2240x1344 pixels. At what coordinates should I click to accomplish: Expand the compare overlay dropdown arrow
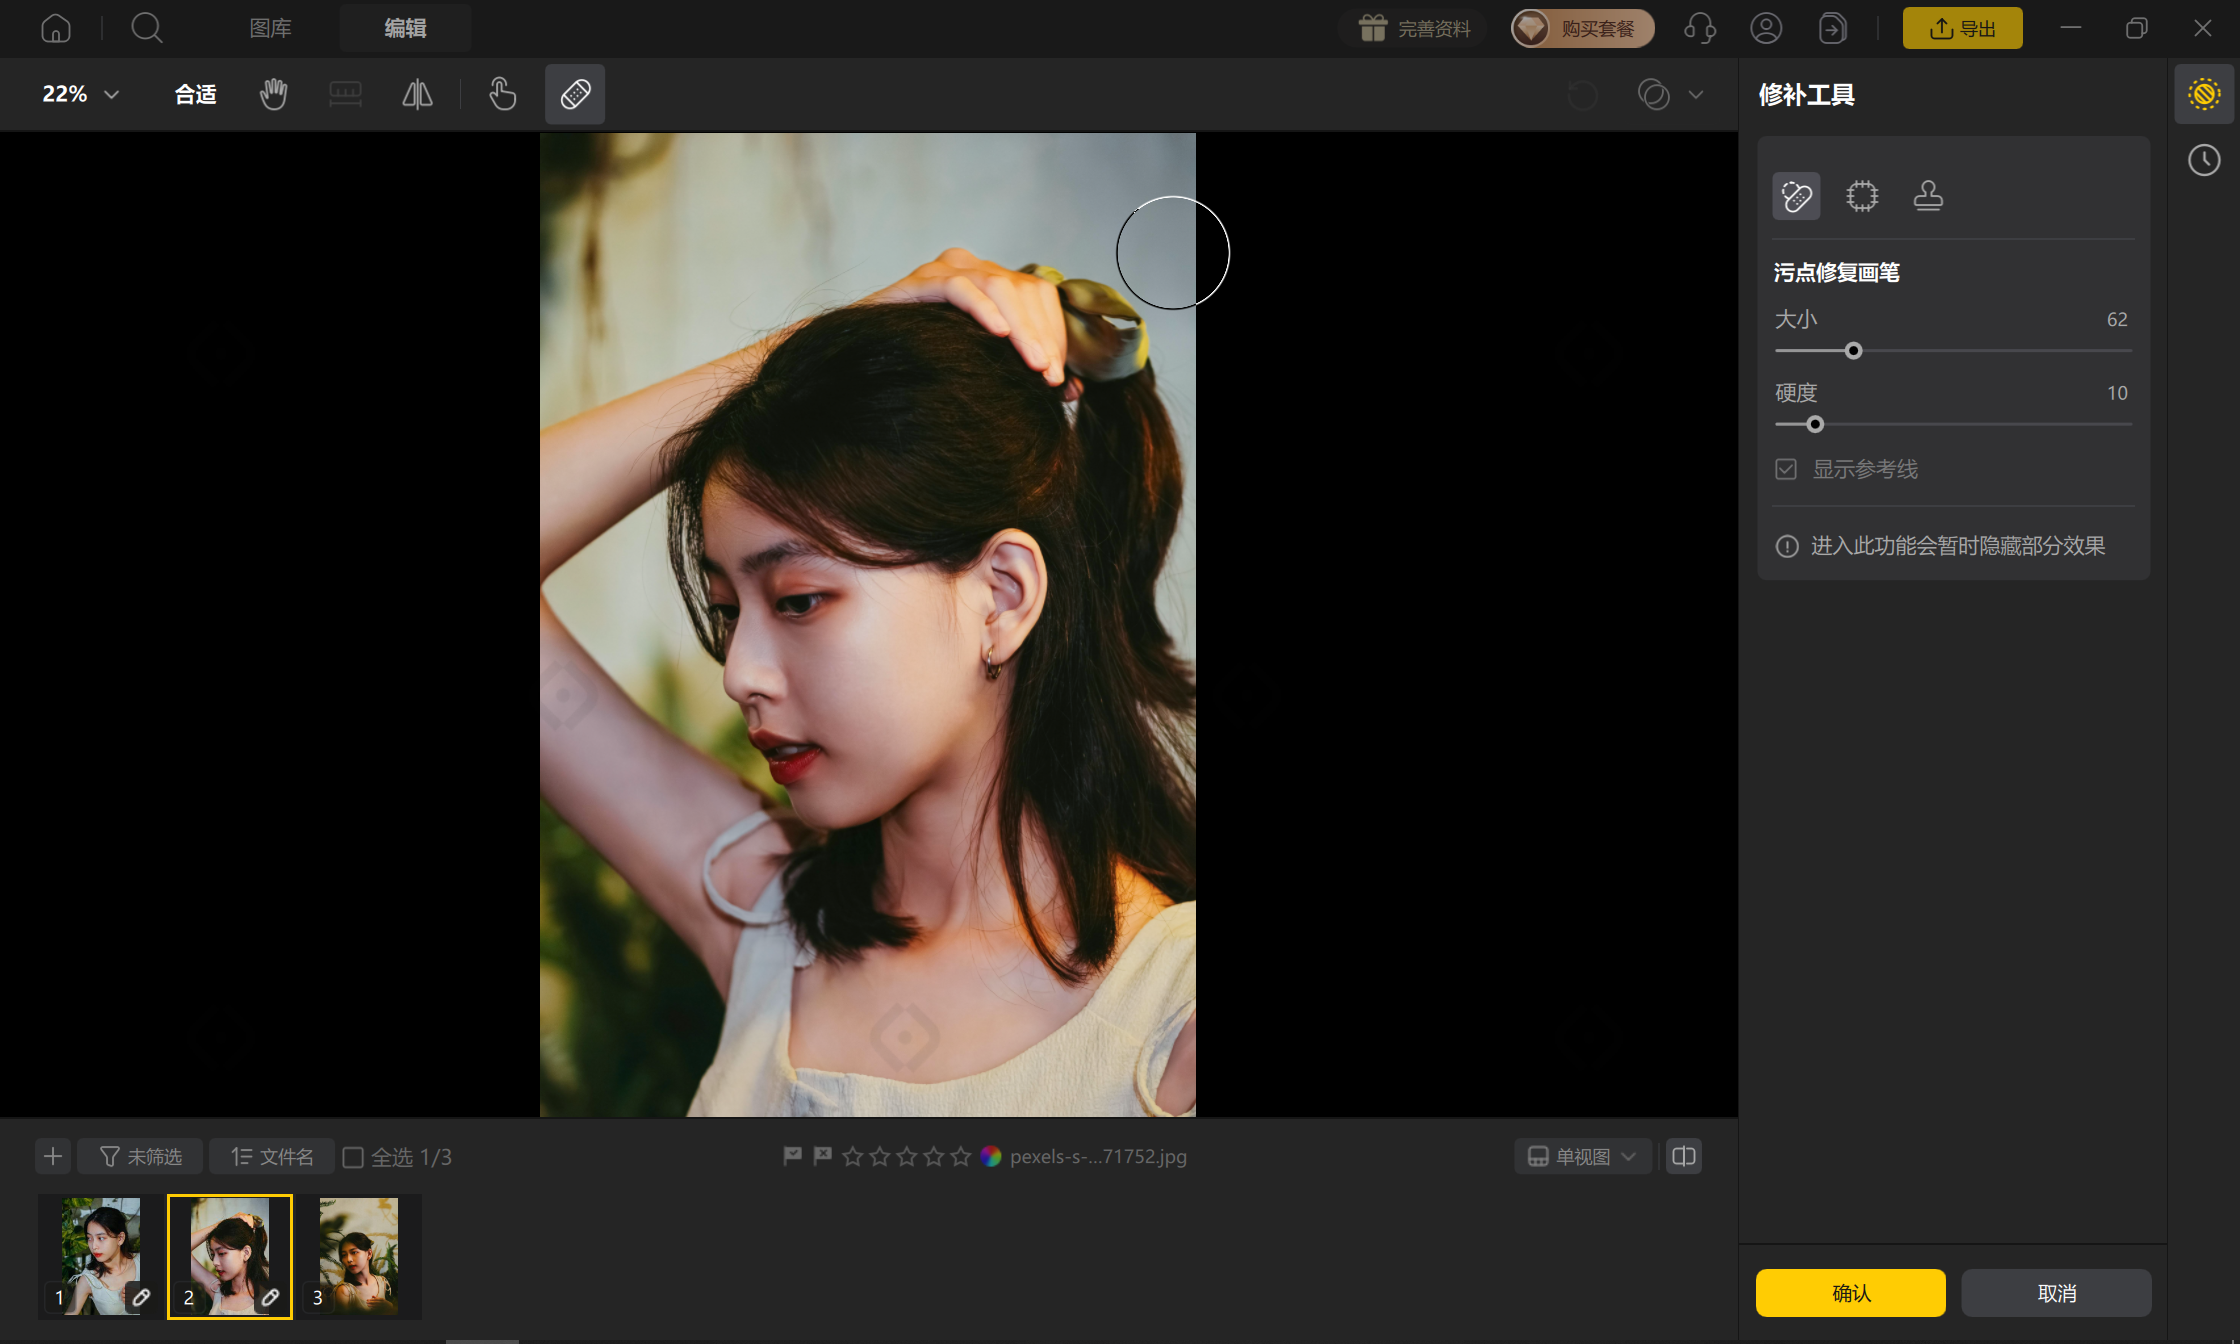[x=1696, y=94]
